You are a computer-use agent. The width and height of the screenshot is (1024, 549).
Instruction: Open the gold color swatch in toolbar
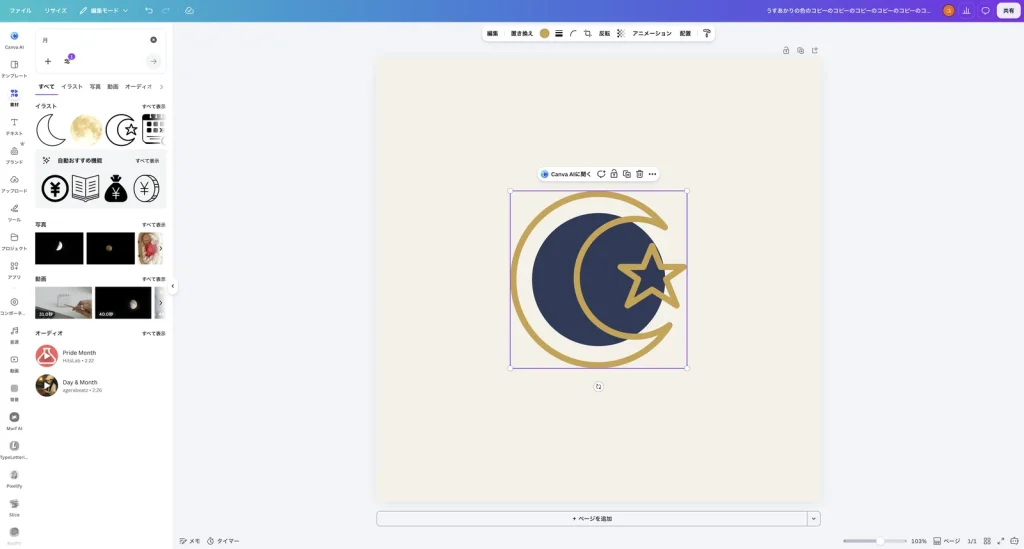[x=544, y=33]
